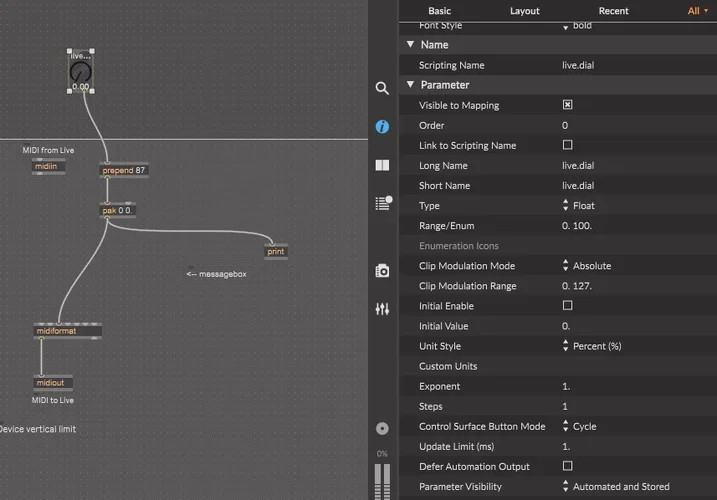Screen dimensions: 717x500
Task: Click the round audio status icon
Action: [382, 428]
